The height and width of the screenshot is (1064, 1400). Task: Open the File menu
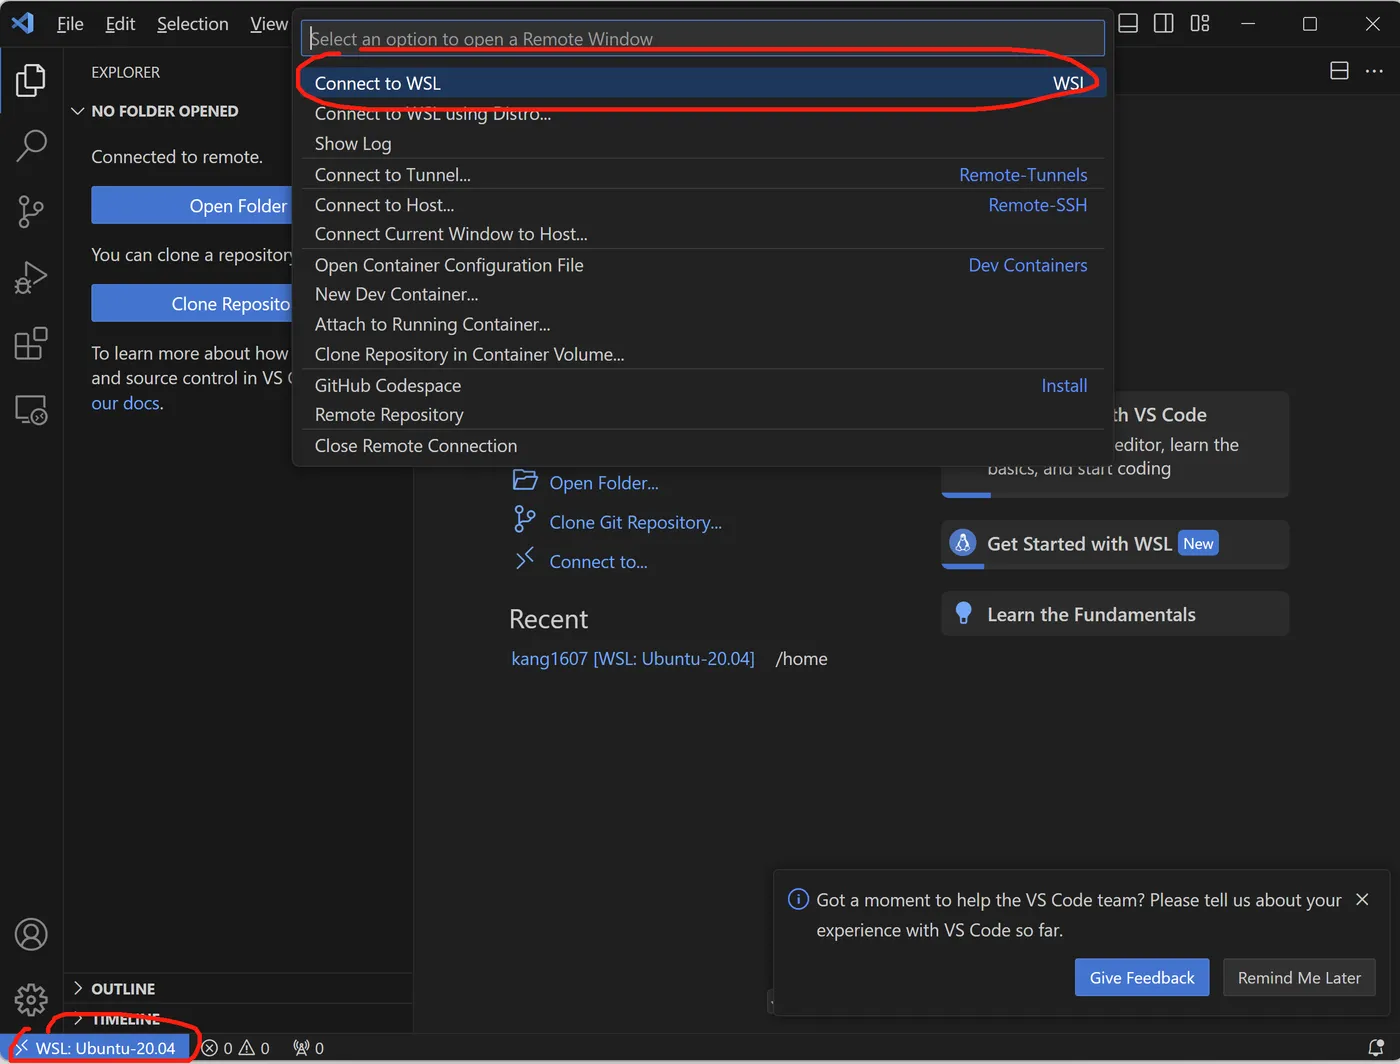click(70, 23)
